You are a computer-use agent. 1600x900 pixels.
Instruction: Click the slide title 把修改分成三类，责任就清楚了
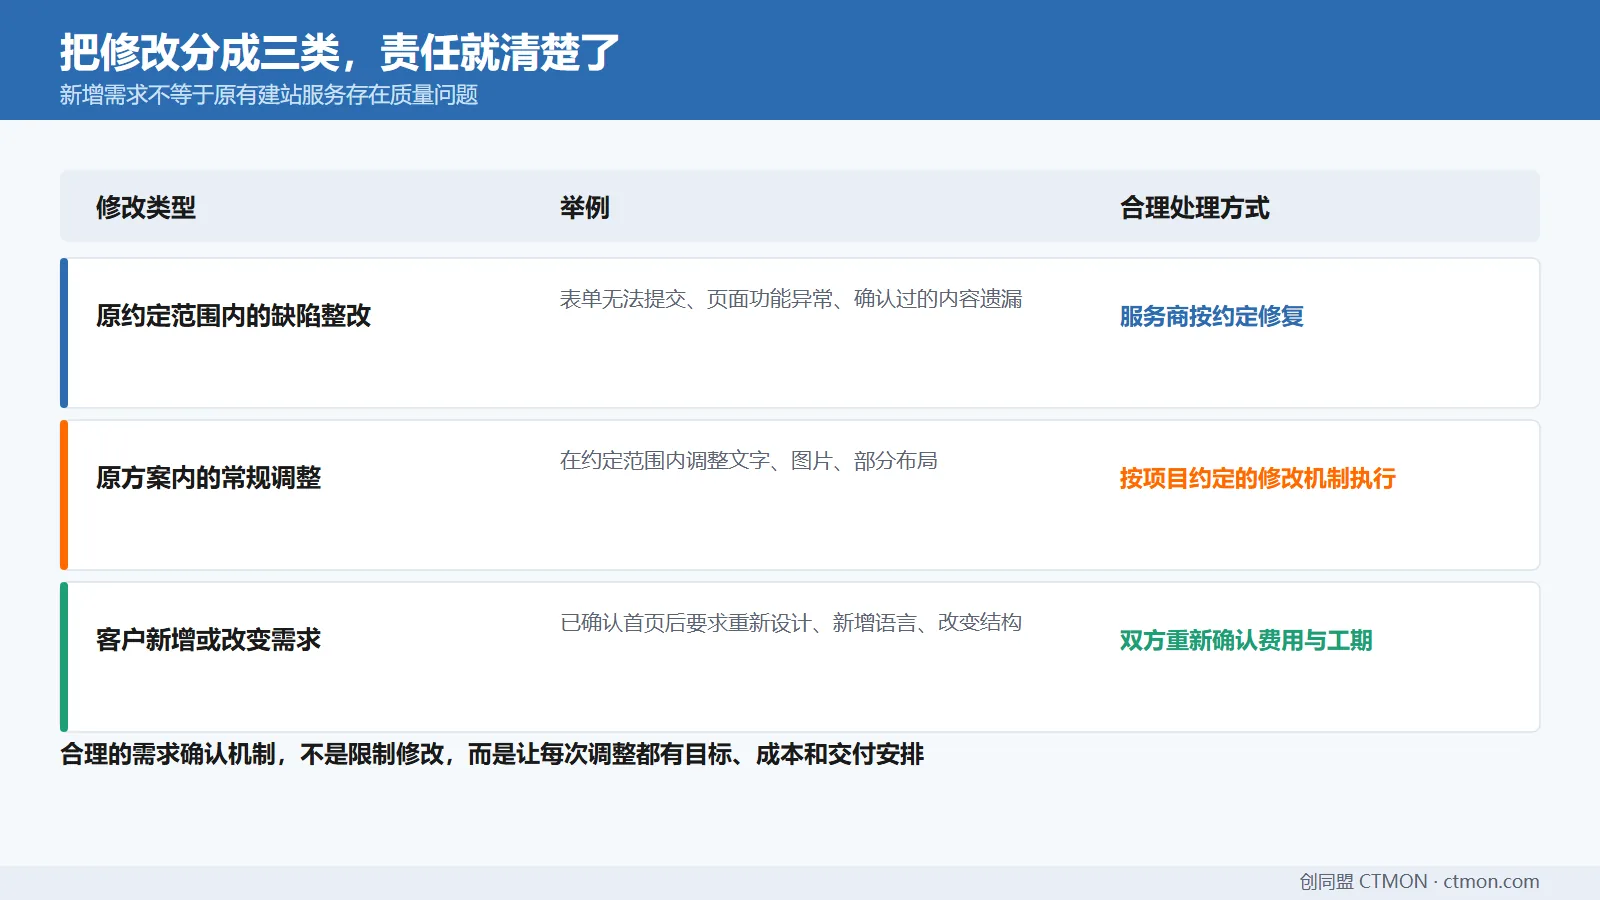point(340,52)
